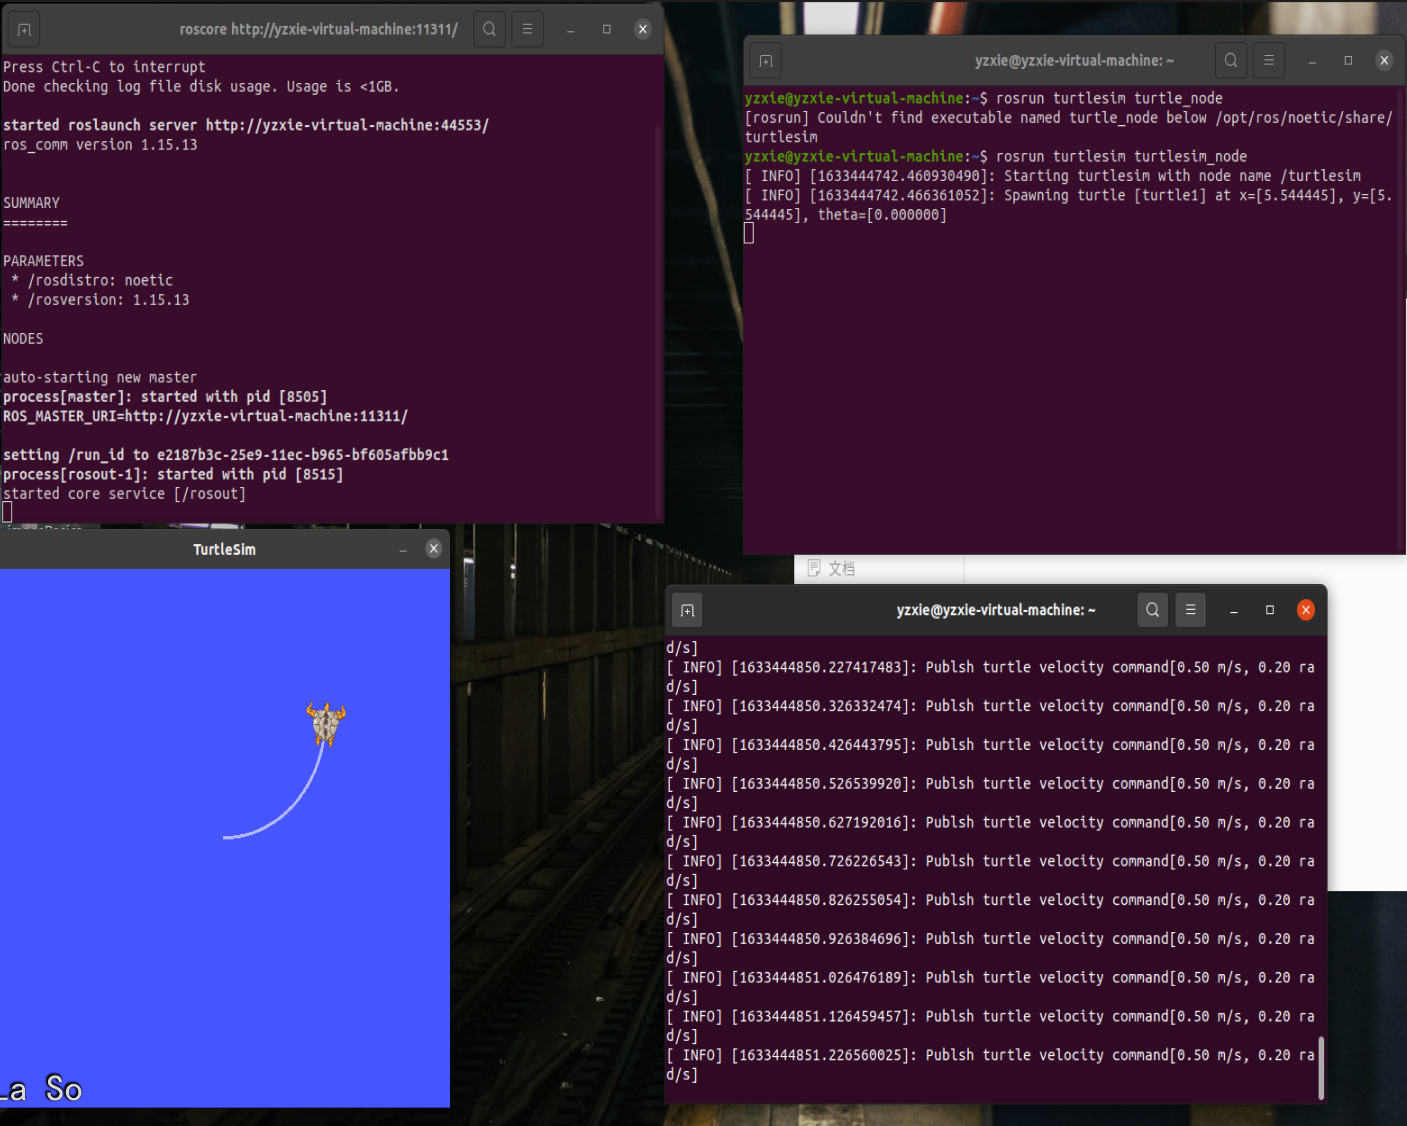
Task: Click search icon in roscore terminal
Action: [489, 30]
